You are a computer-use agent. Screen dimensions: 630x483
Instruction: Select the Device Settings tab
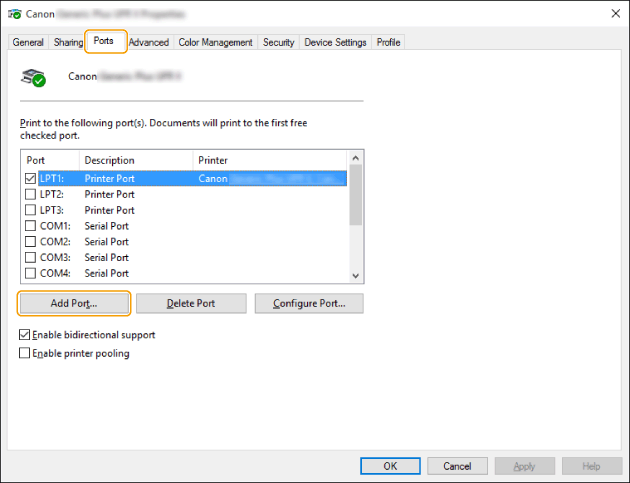point(335,42)
